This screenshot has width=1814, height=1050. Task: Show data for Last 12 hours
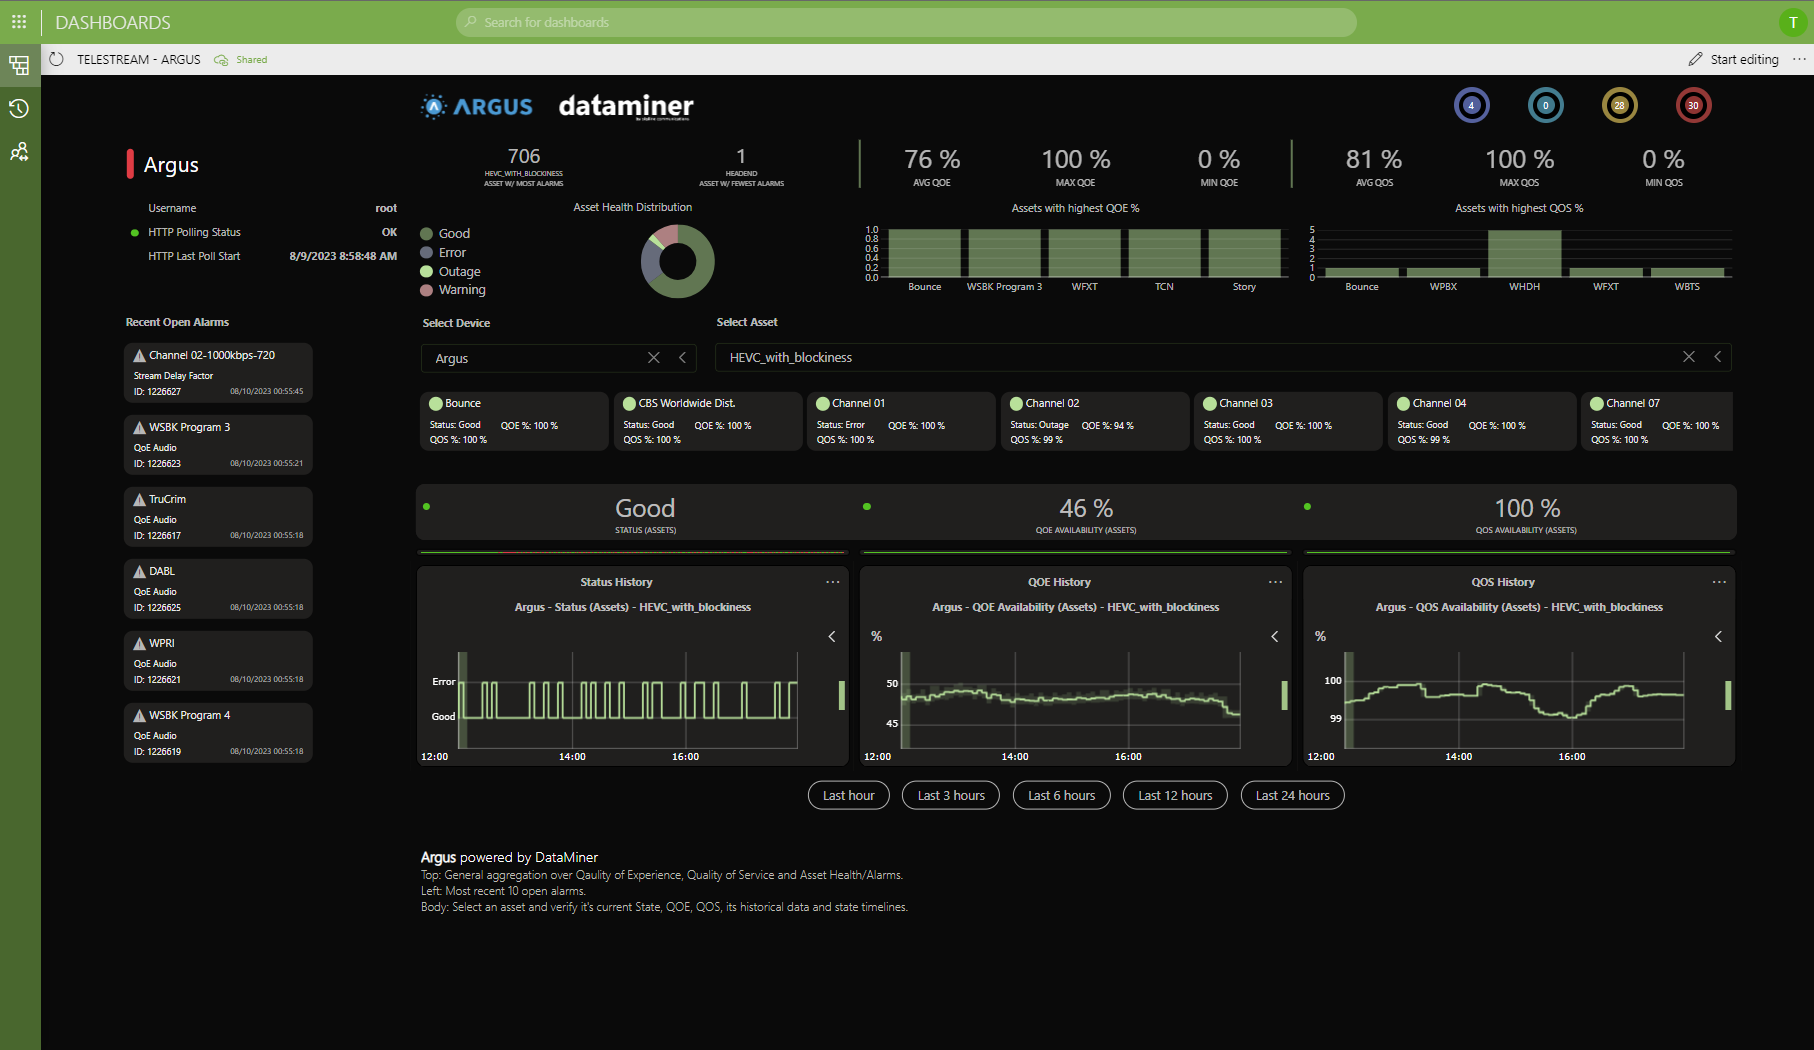[x=1175, y=795]
